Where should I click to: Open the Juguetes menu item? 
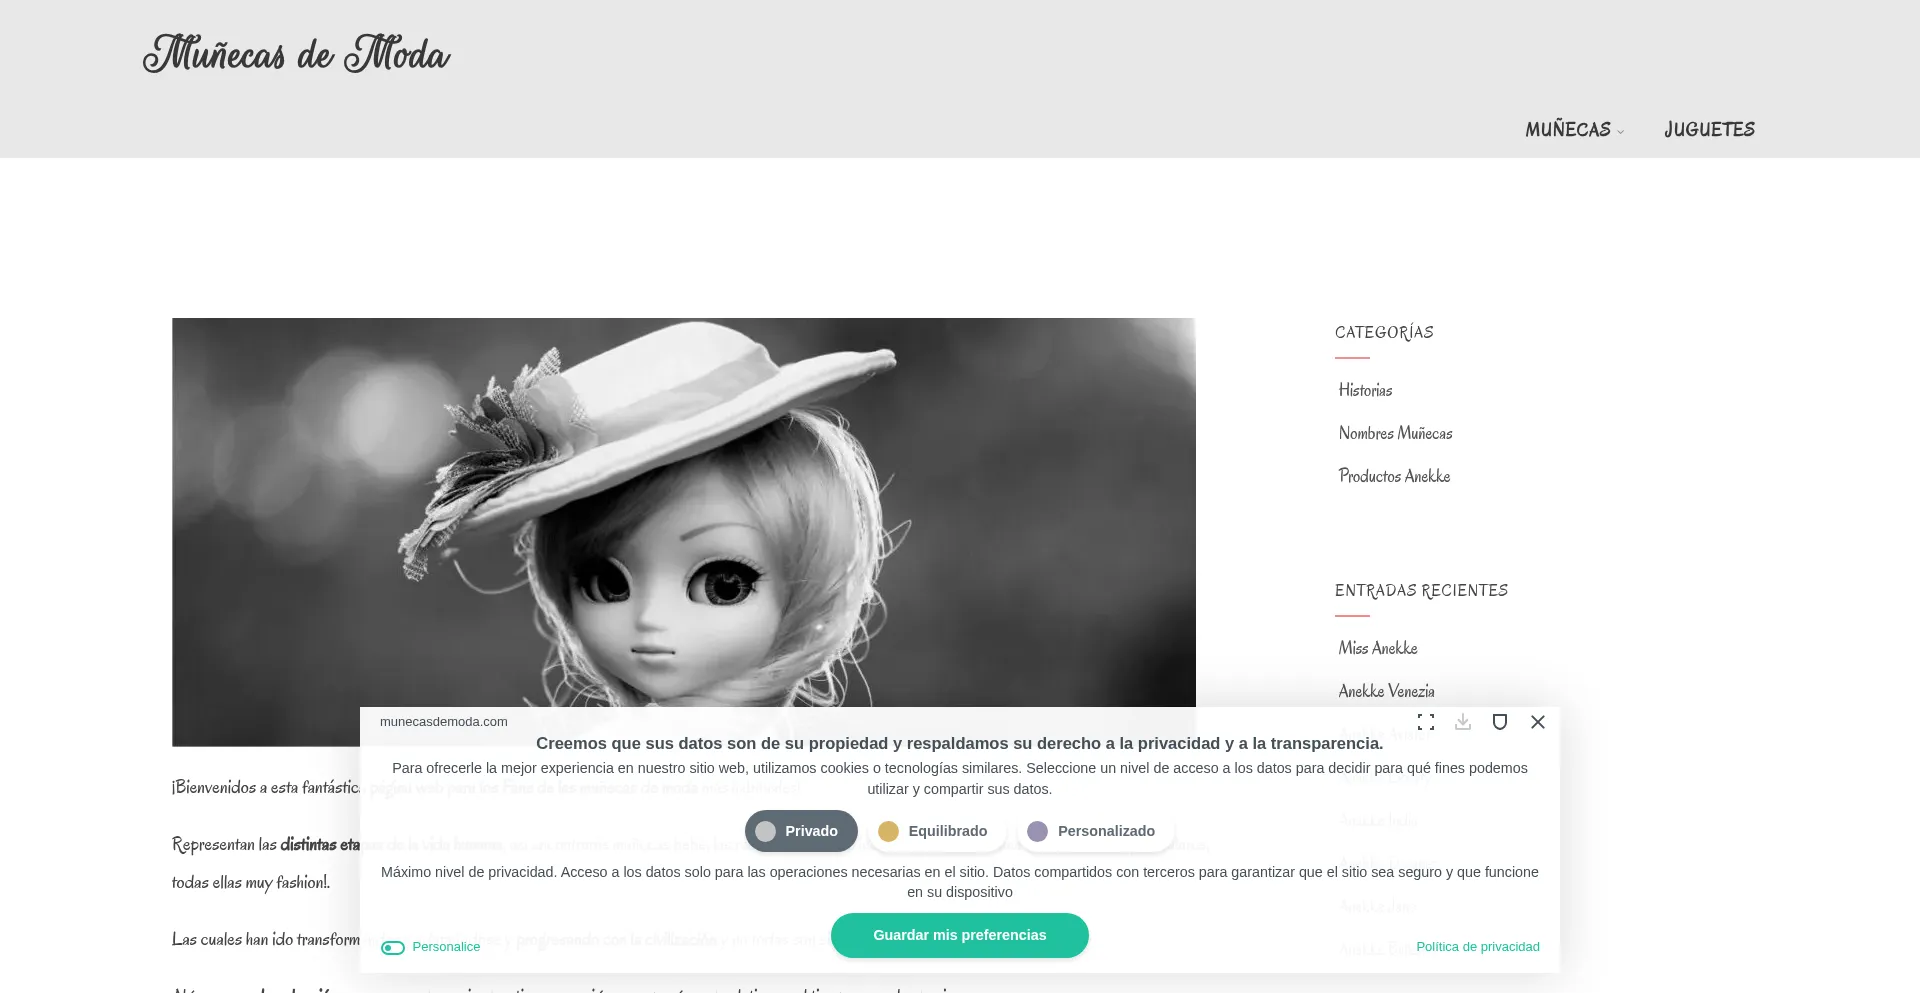1709,130
